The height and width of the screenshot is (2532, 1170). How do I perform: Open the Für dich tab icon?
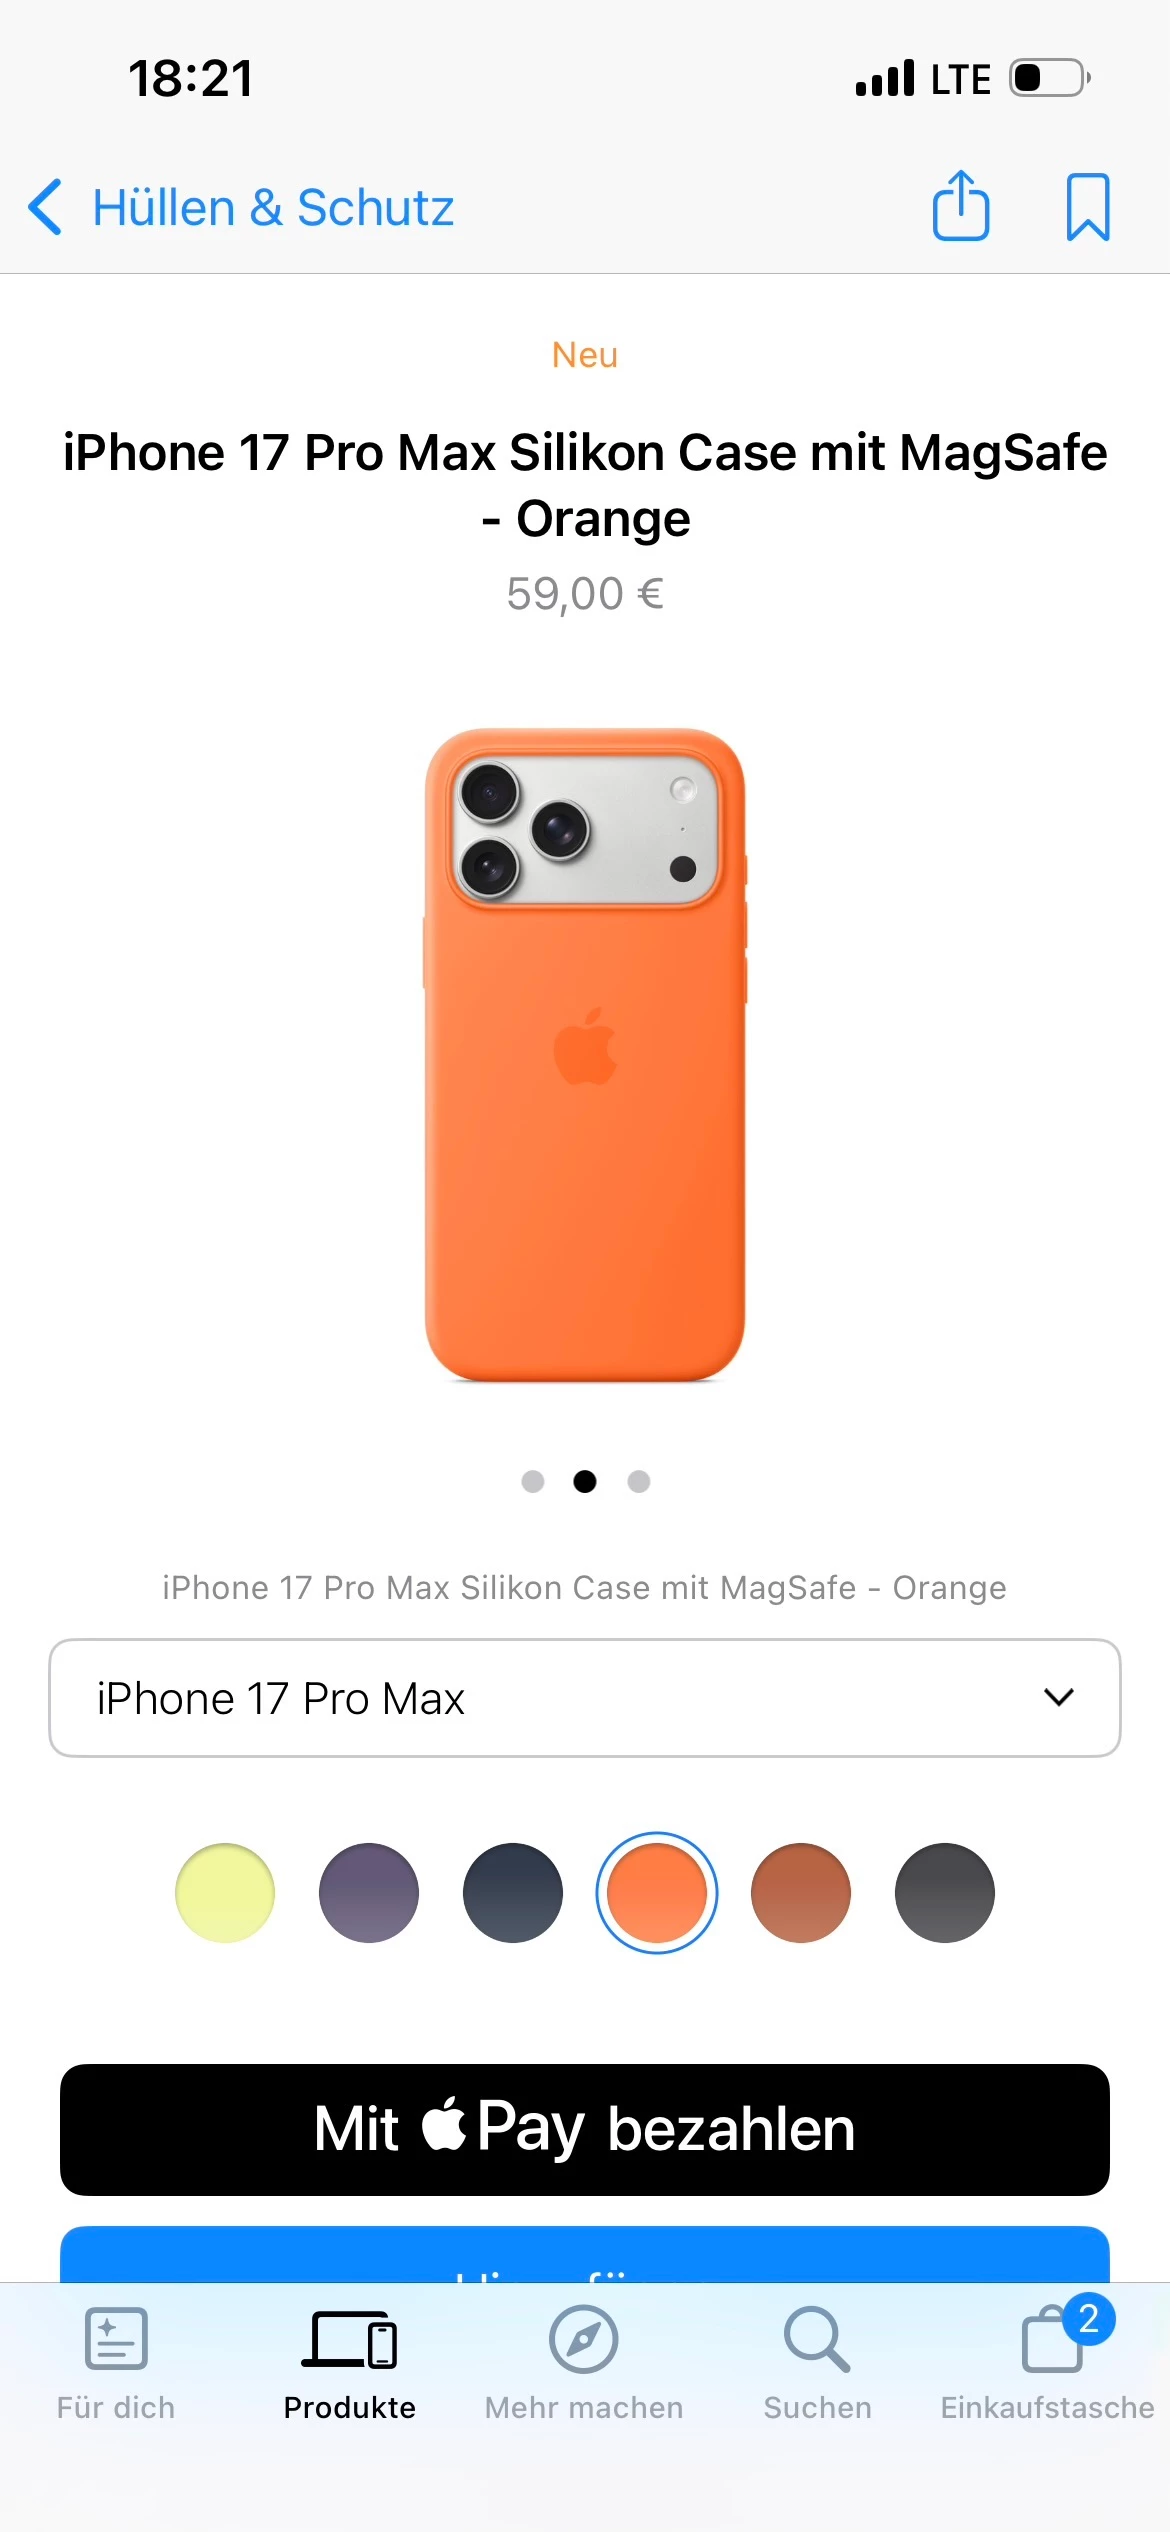pyautogui.click(x=116, y=2339)
